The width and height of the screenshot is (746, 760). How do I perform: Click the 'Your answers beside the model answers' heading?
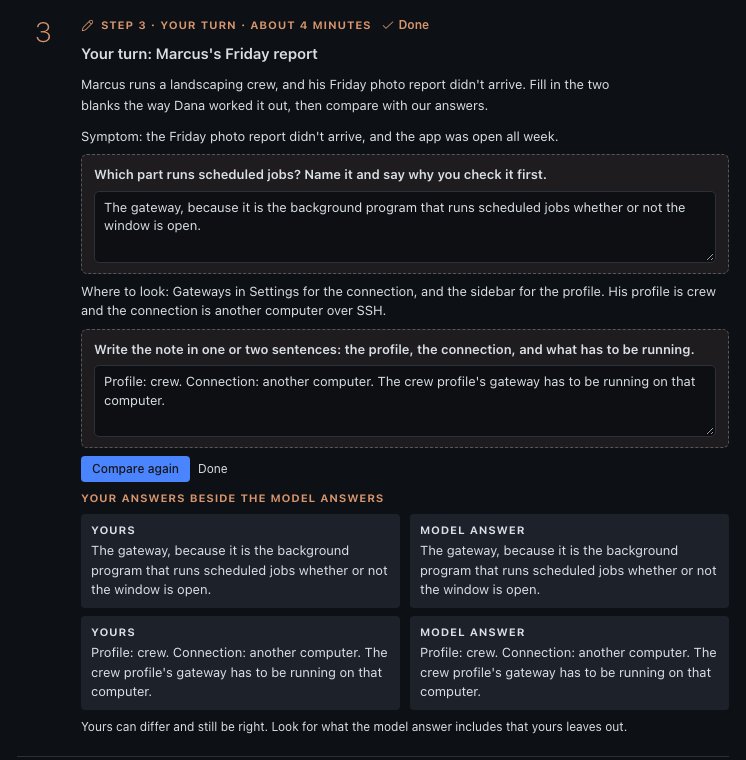[x=232, y=498]
